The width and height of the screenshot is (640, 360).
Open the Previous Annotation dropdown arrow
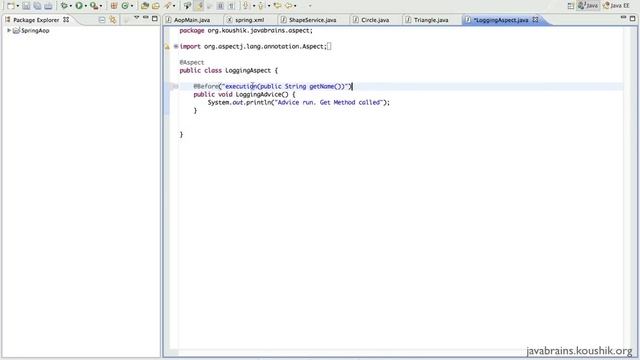point(269,6)
